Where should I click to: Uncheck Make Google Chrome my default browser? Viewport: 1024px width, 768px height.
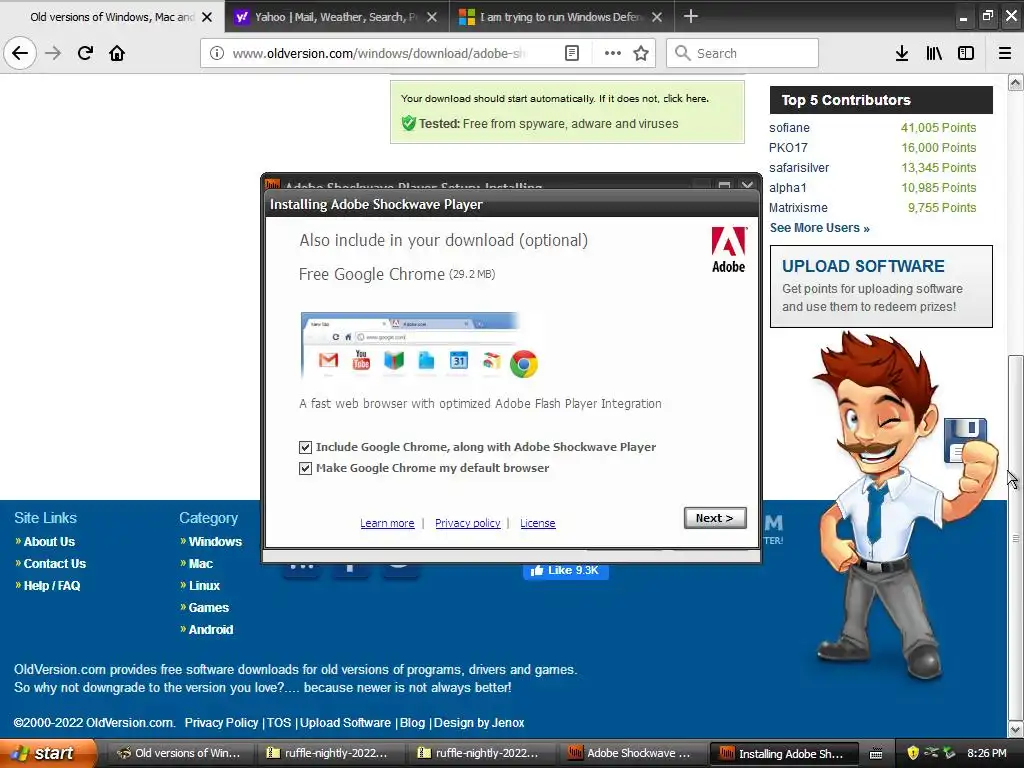pyautogui.click(x=305, y=468)
